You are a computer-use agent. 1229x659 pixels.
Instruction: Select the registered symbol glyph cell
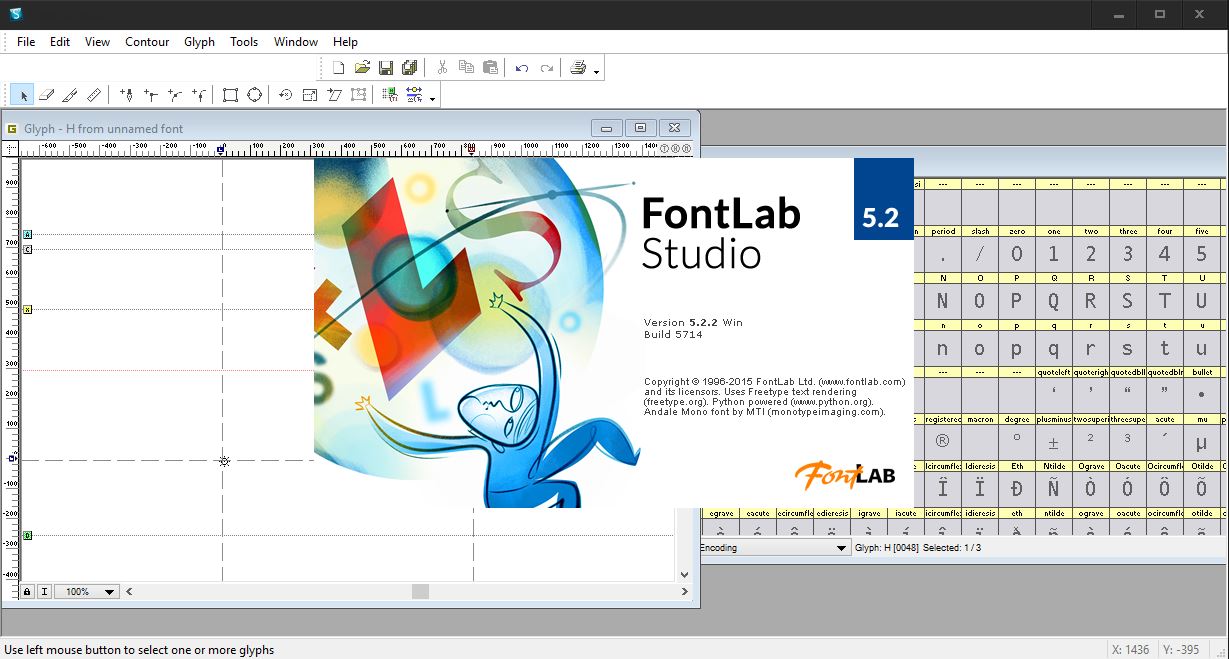tap(942, 441)
